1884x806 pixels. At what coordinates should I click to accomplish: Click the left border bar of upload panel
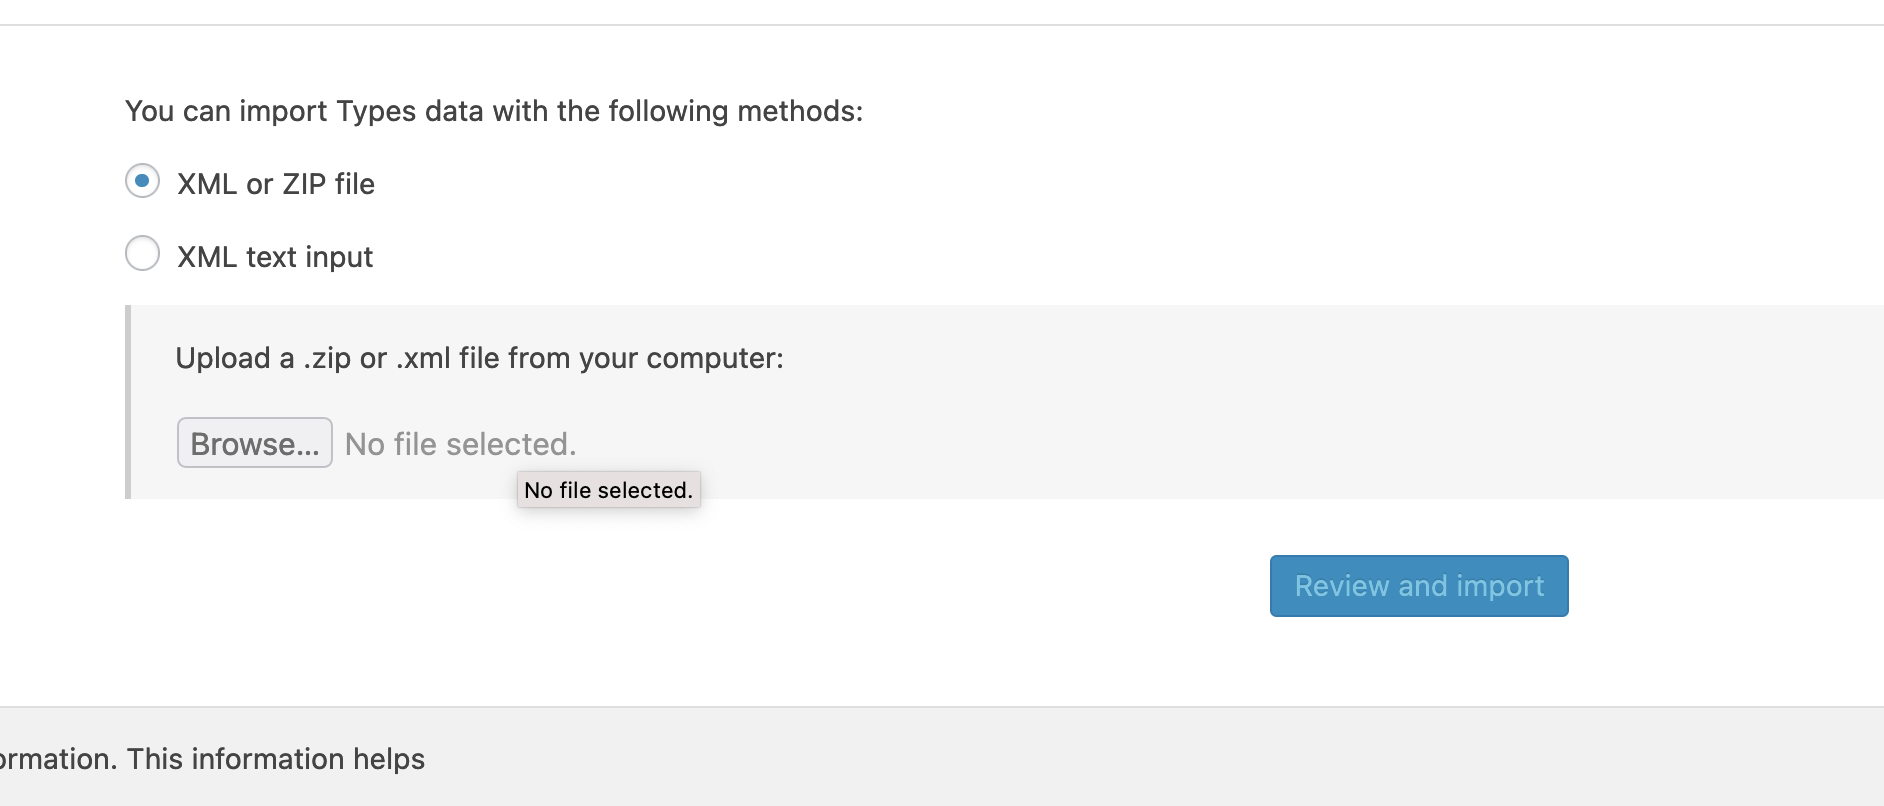(128, 402)
